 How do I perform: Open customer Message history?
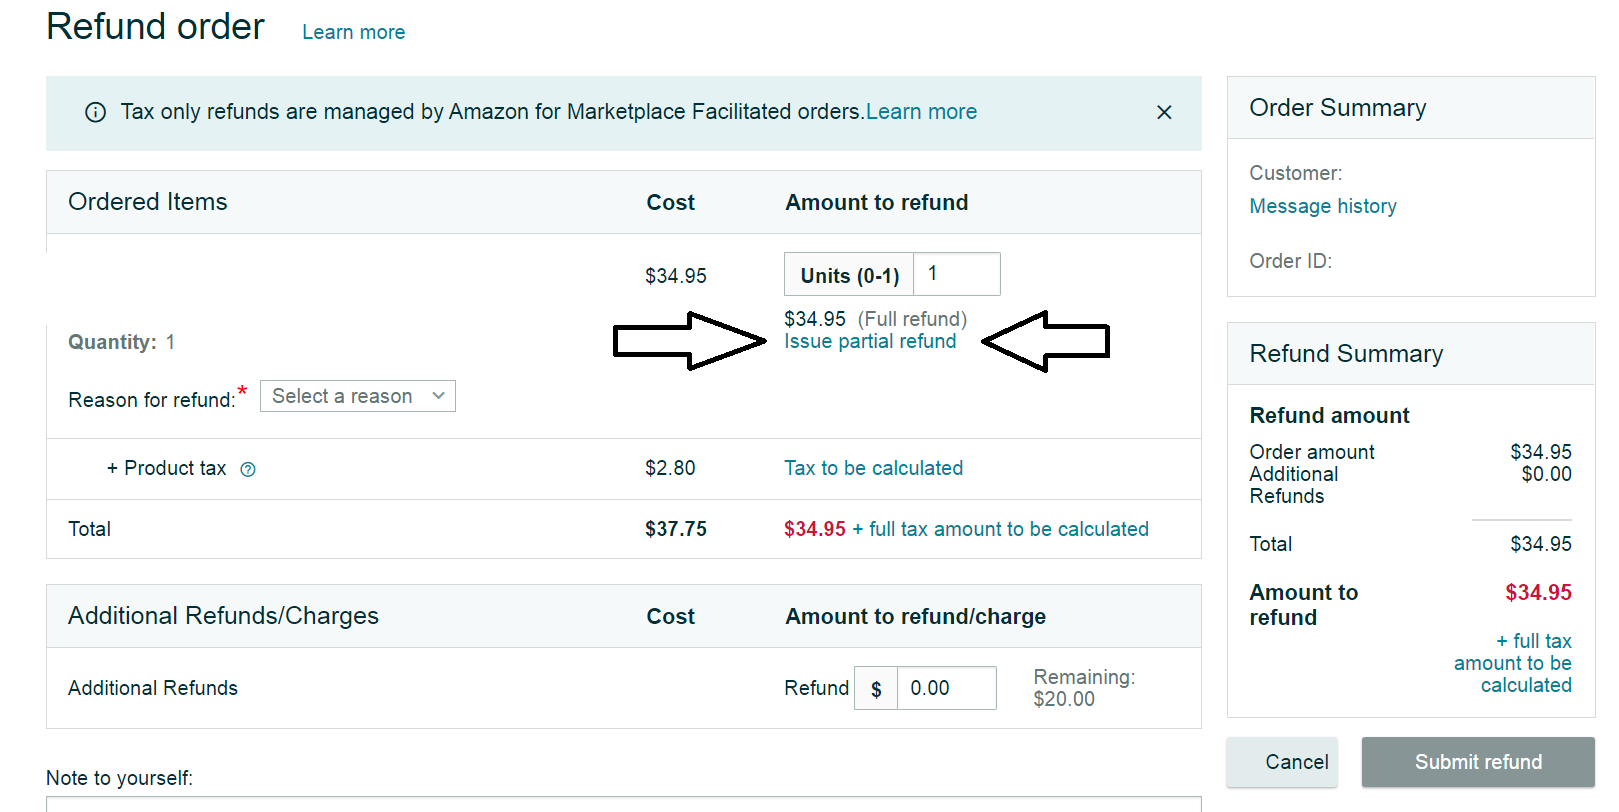click(x=1322, y=206)
